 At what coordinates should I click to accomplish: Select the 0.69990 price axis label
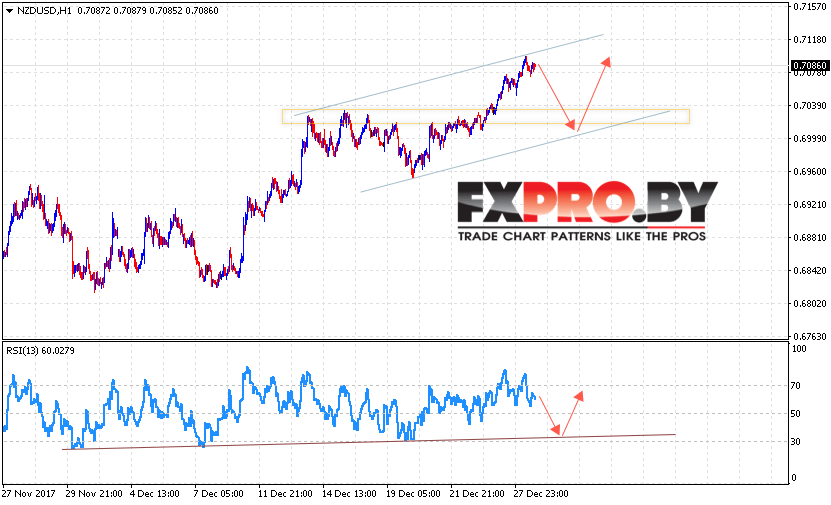pos(810,139)
